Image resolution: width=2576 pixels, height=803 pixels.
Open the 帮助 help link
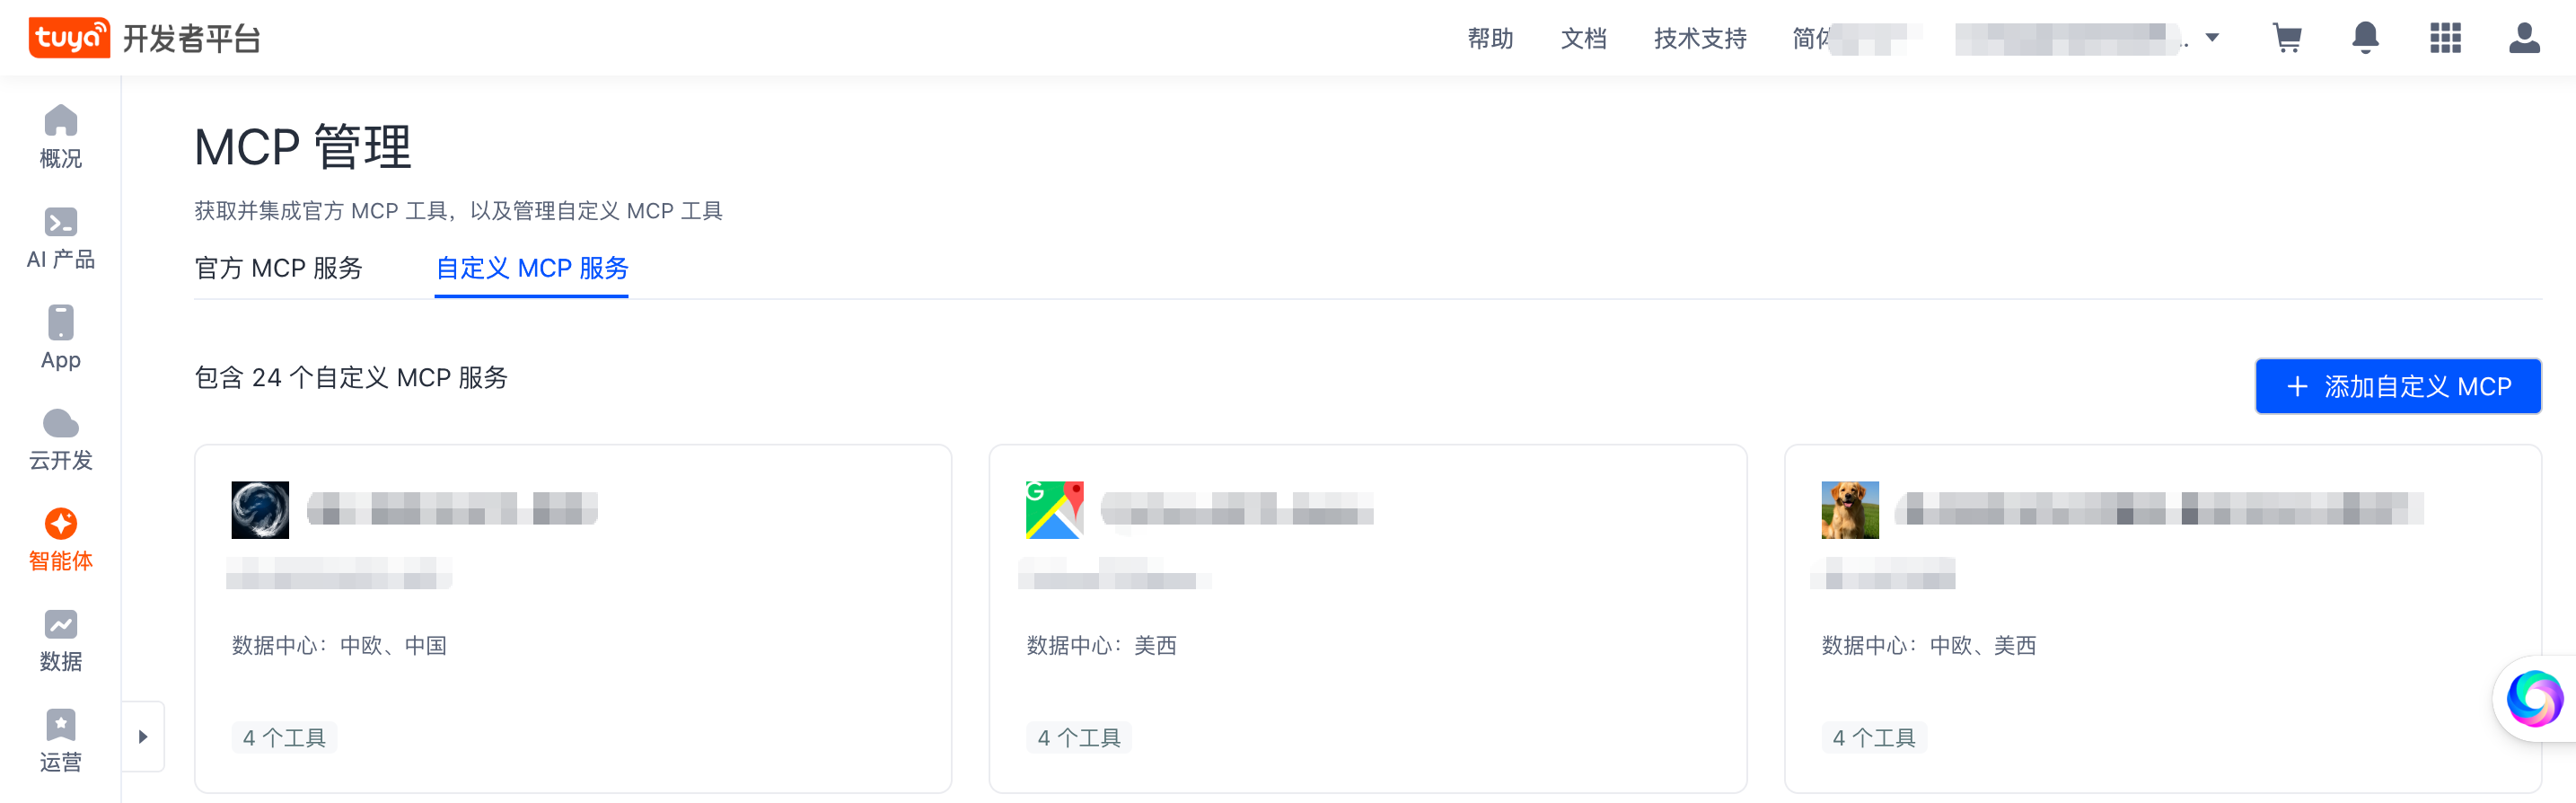click(x=1489, y=38)
